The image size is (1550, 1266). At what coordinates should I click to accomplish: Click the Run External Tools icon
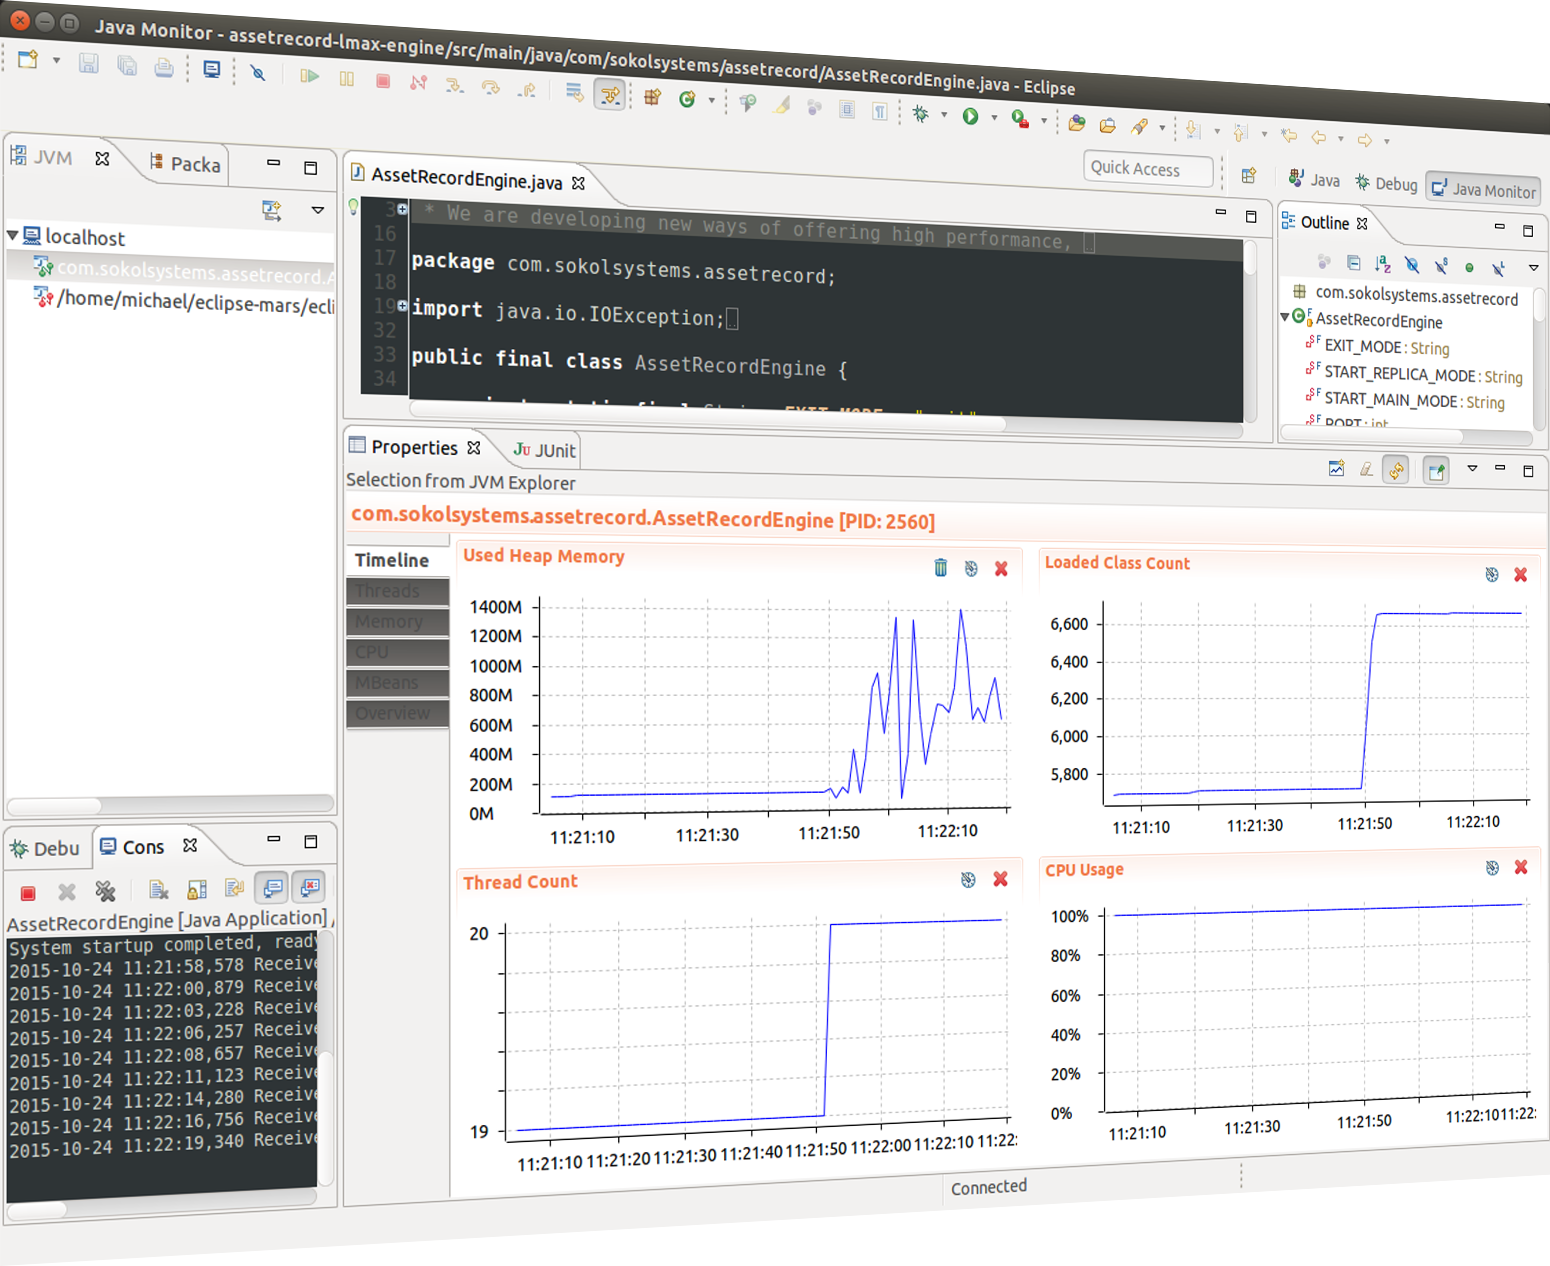pyautogui.click(x=1019, y=119)
